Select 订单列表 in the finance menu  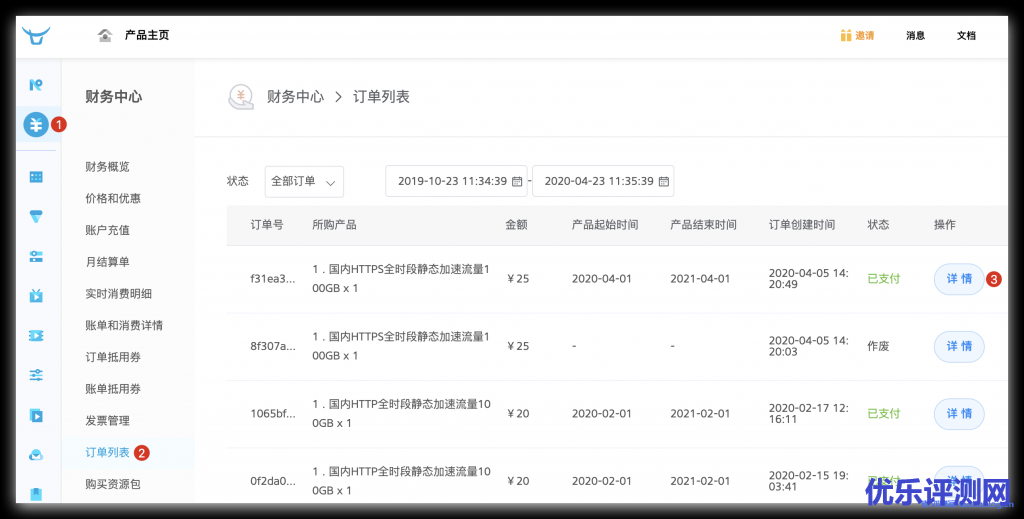coord(107,452)
